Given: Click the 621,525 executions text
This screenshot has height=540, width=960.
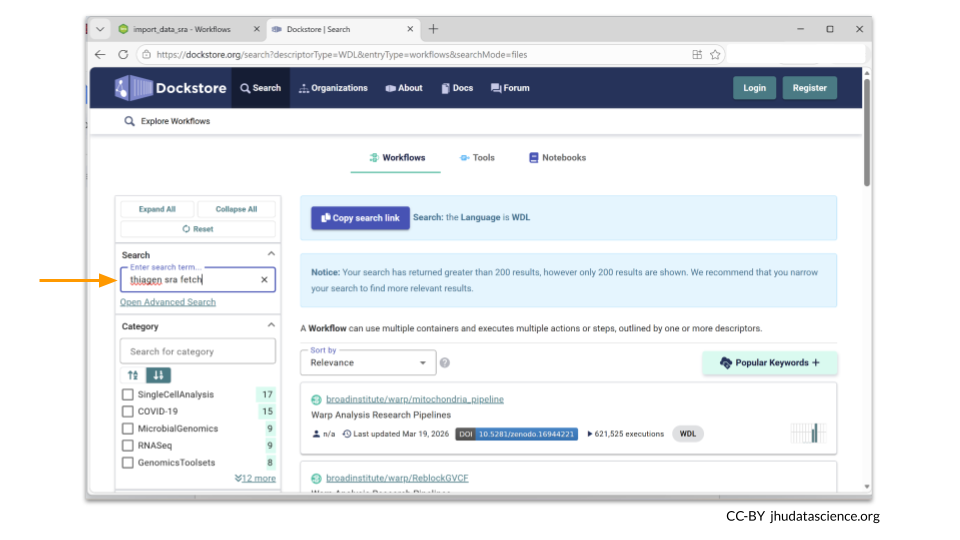Looking at the screenshot, I should (629, 434).
